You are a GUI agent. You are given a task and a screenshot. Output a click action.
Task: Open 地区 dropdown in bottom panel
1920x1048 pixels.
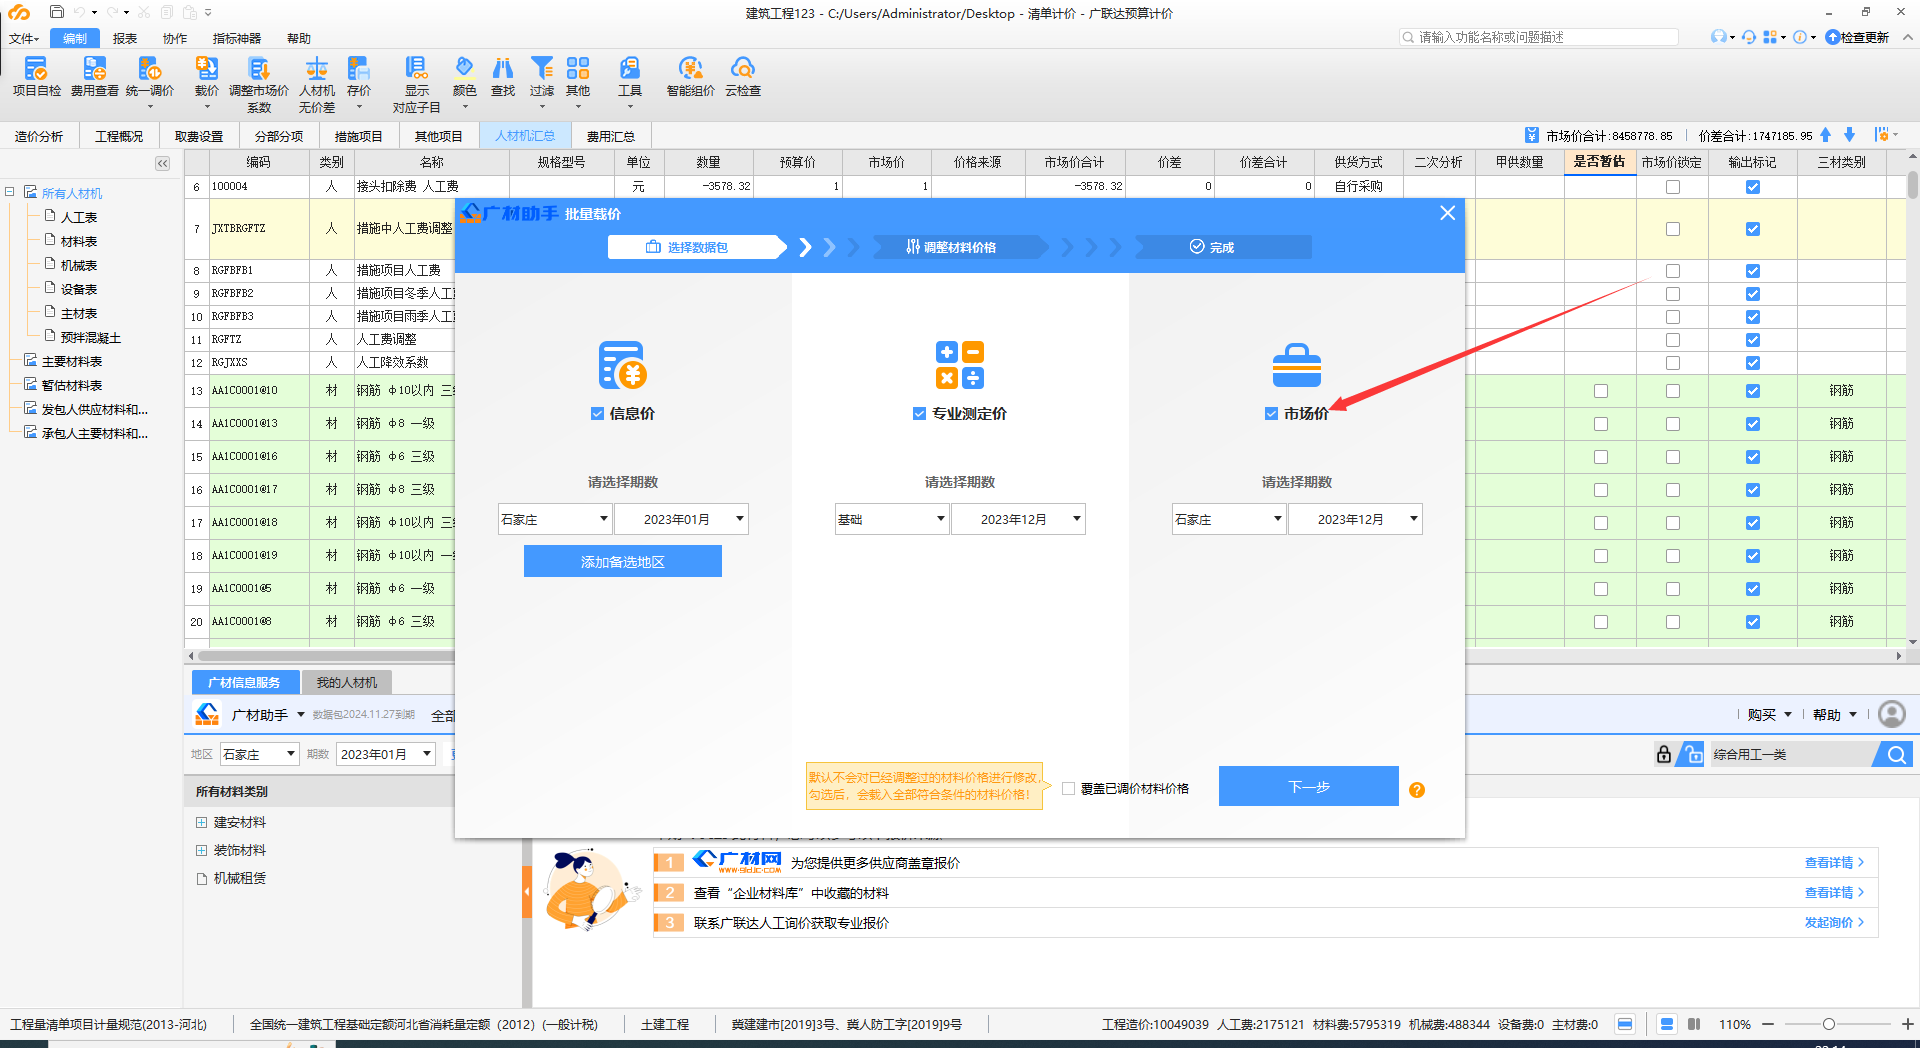259,754
